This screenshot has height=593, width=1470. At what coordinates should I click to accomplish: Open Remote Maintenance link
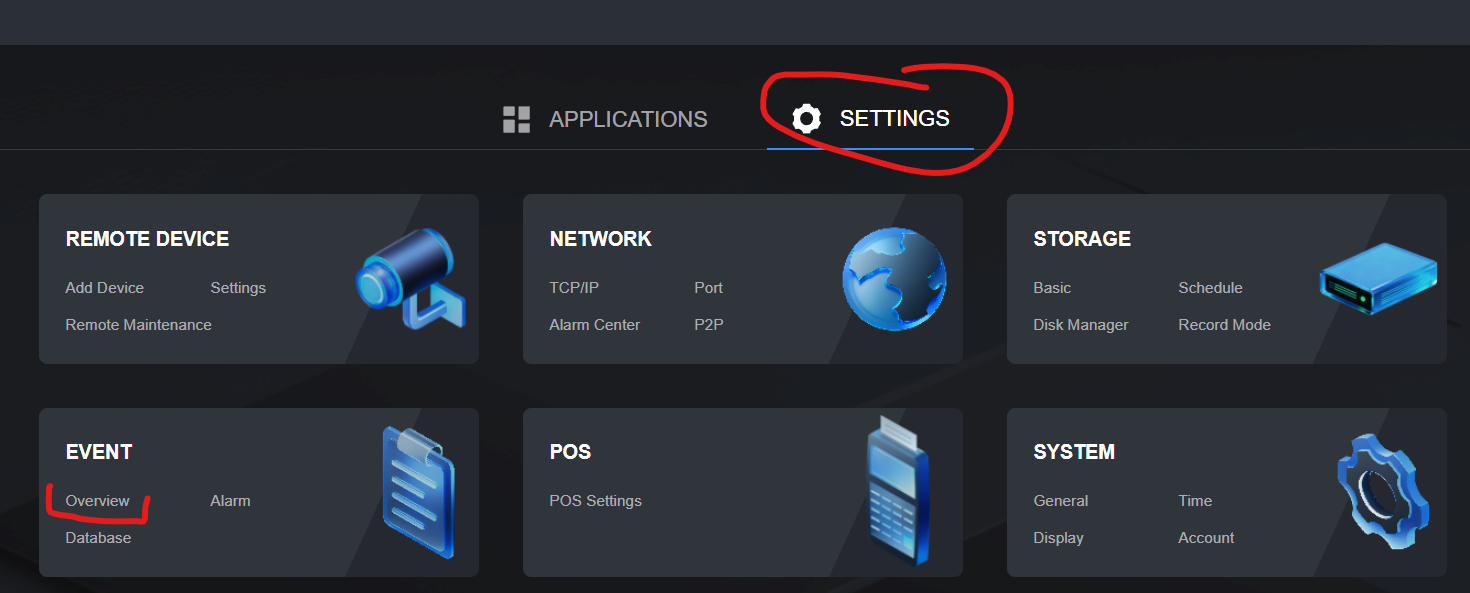138,325
